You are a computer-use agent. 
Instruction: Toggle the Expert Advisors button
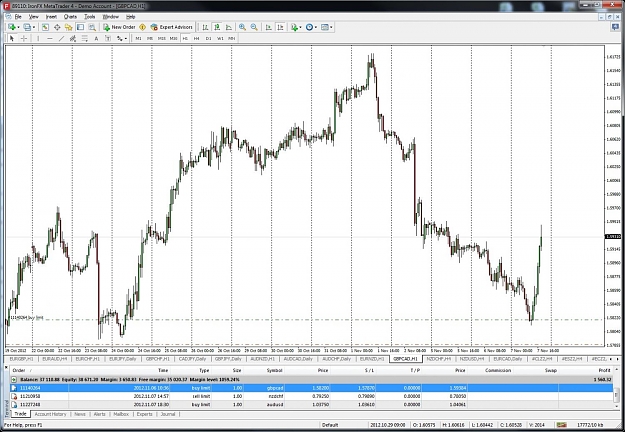pos(172,27)
